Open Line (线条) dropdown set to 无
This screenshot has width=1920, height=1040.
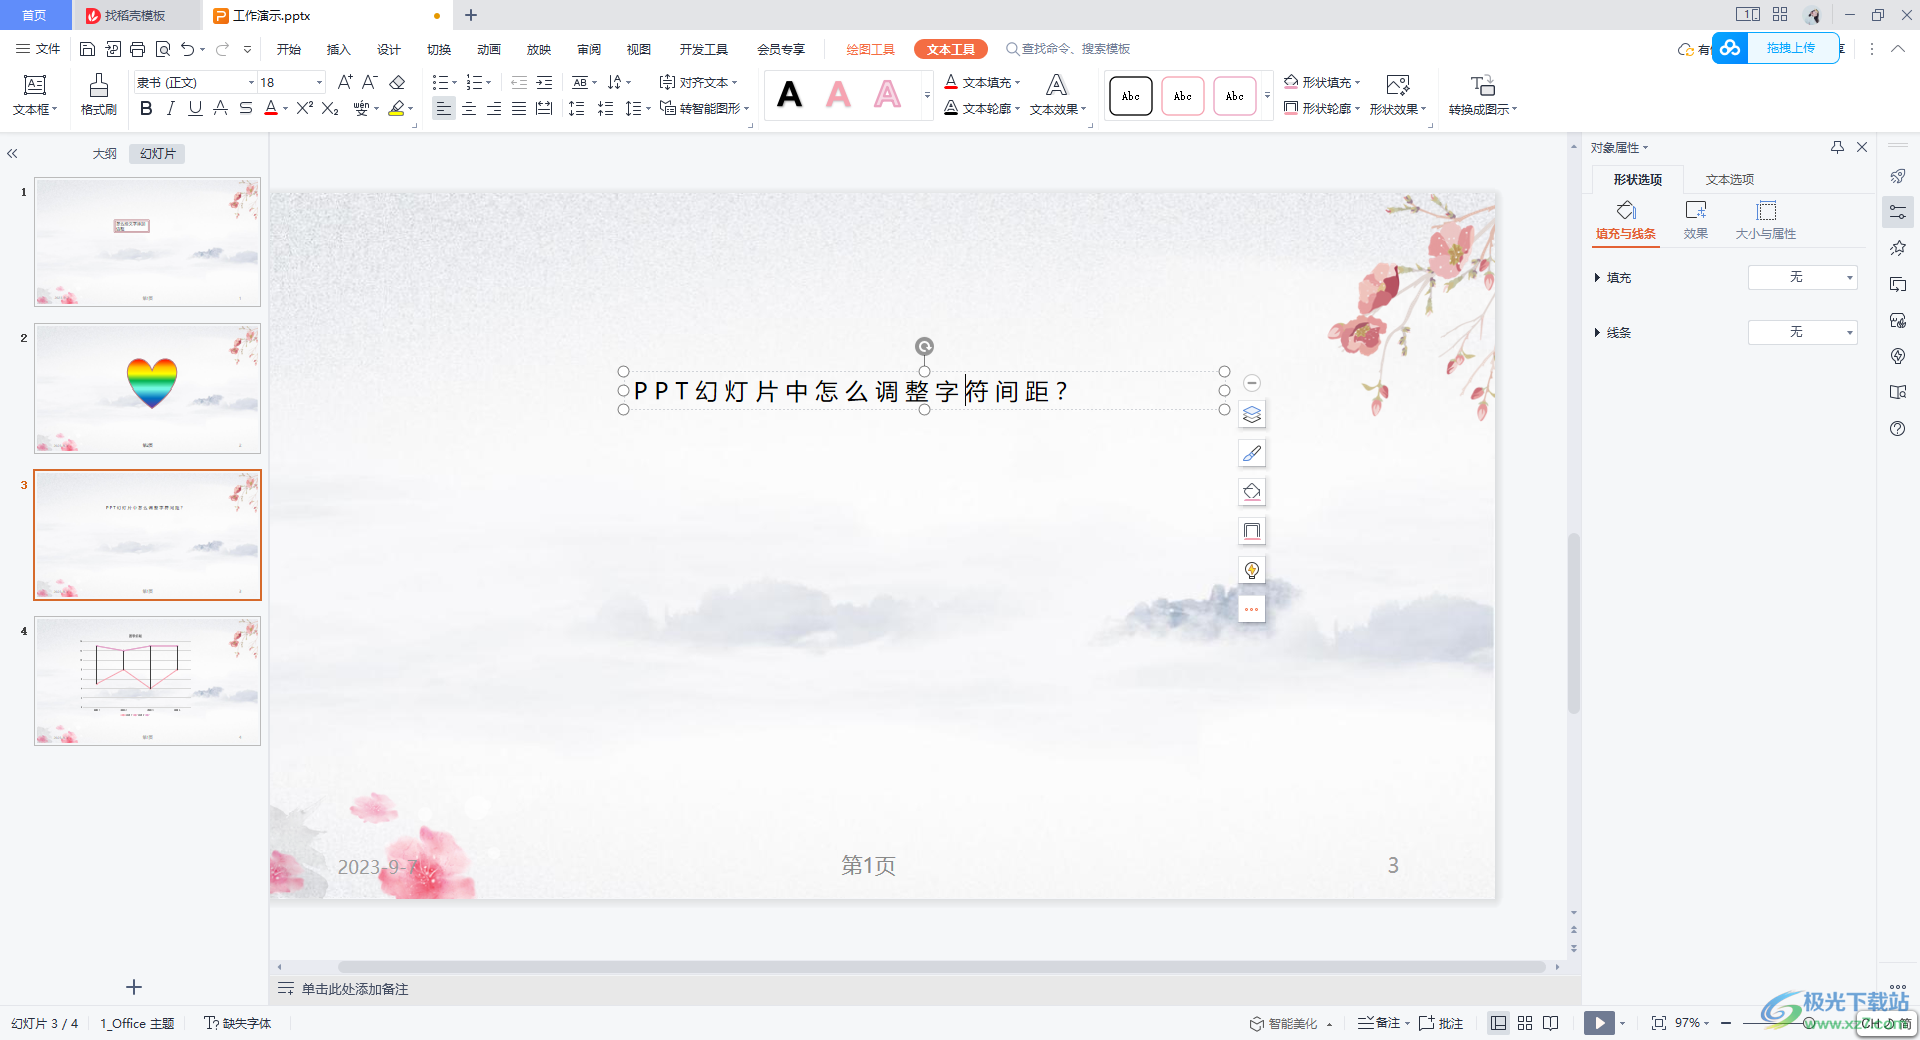tap(1802, 332)
